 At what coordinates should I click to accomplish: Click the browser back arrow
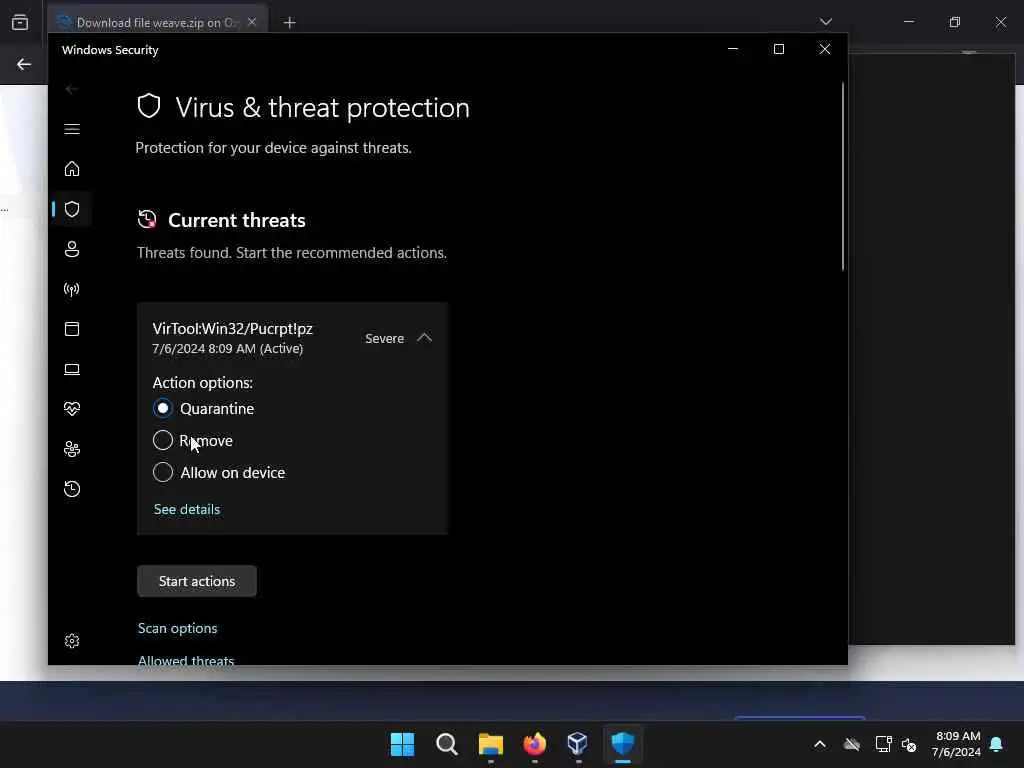(24, 64)
